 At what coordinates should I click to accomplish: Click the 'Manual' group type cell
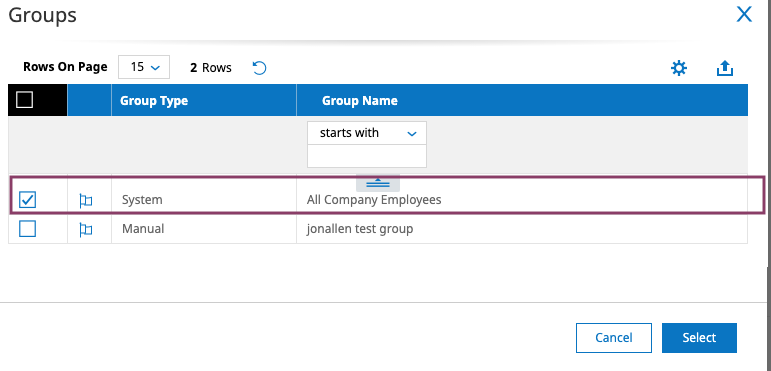[143, 229]
